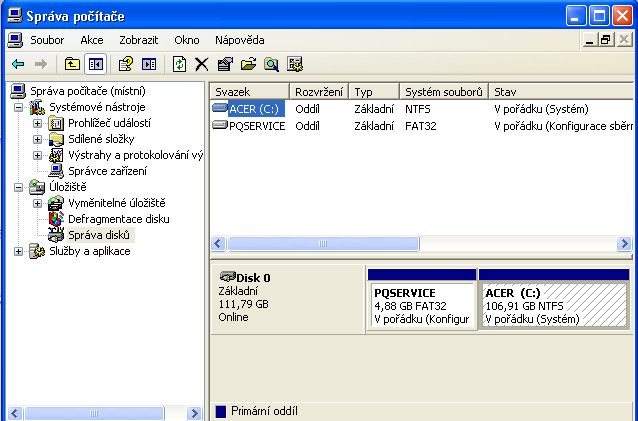Expand Prohlížeč událostí node

click(x=37, y=123)
